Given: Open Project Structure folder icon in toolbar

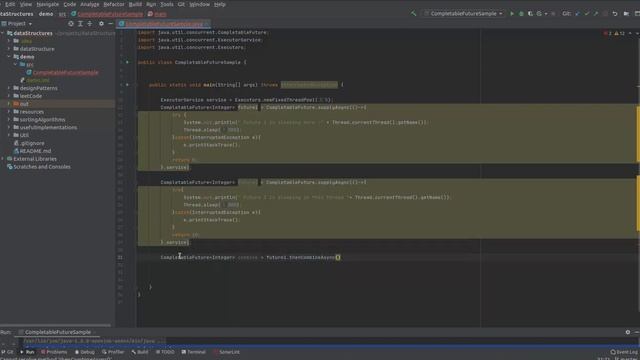Looking at the screenshot, I should click(626, 13).
